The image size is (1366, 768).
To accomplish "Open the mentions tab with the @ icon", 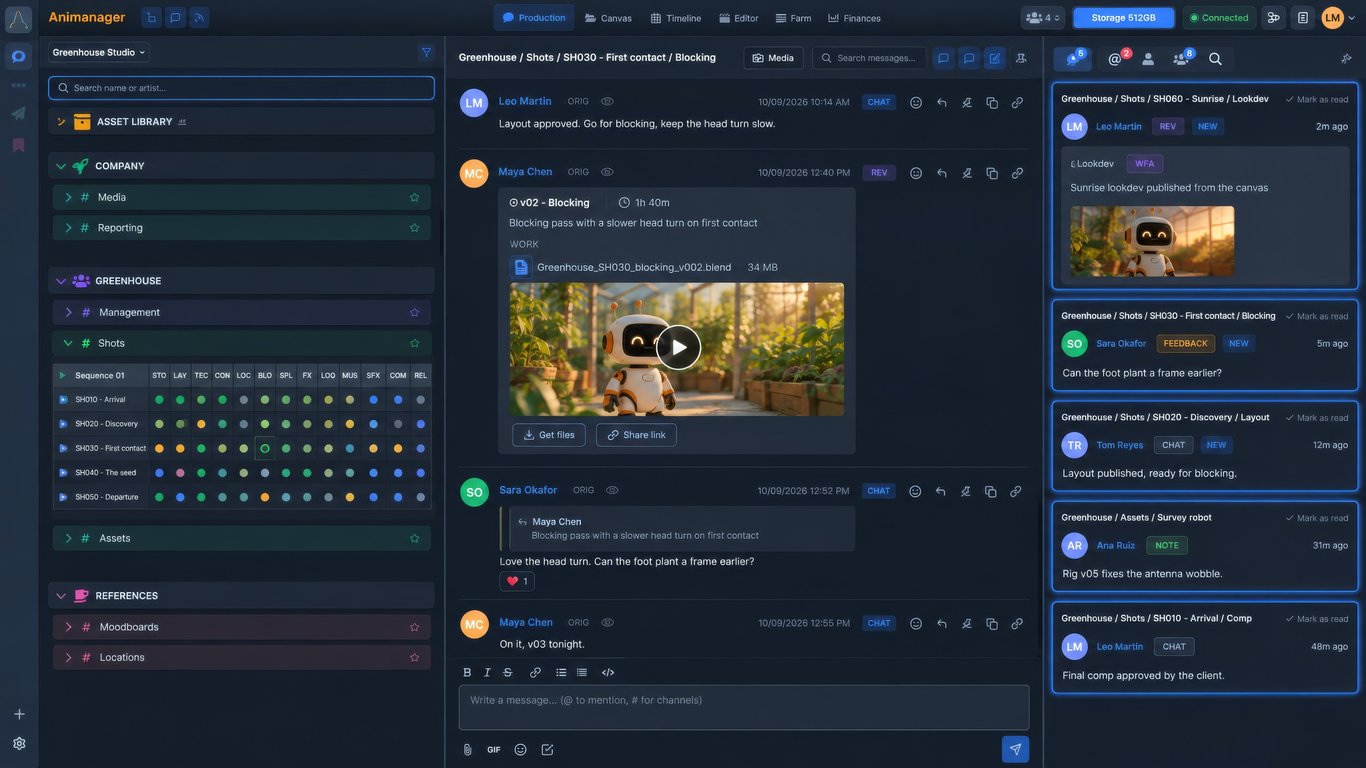I will [x=1116, y=59].
